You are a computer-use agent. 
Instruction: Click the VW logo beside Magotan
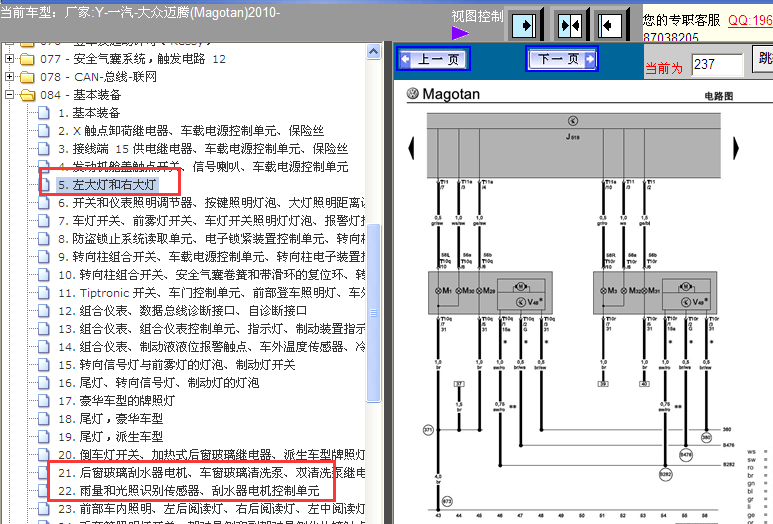pos(413,93)
